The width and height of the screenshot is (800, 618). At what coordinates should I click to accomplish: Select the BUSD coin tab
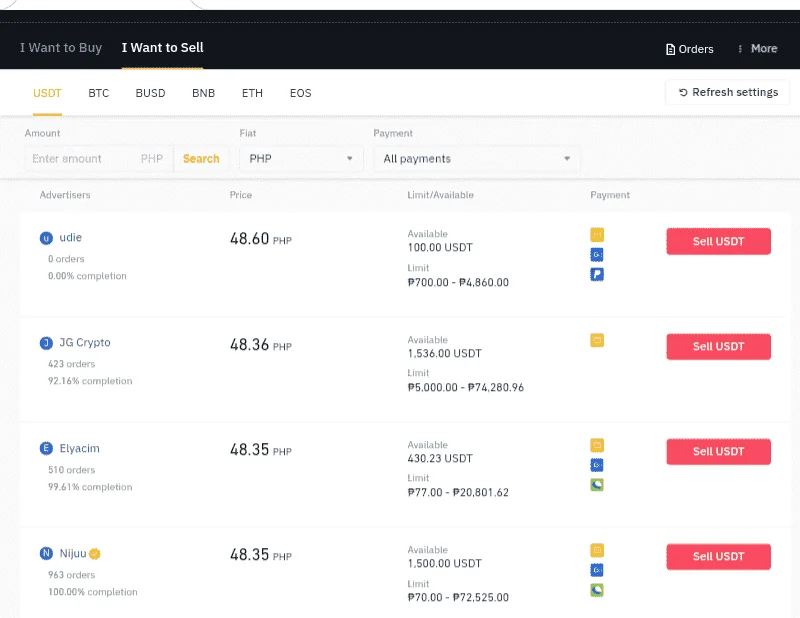click(x=151, y=93)
